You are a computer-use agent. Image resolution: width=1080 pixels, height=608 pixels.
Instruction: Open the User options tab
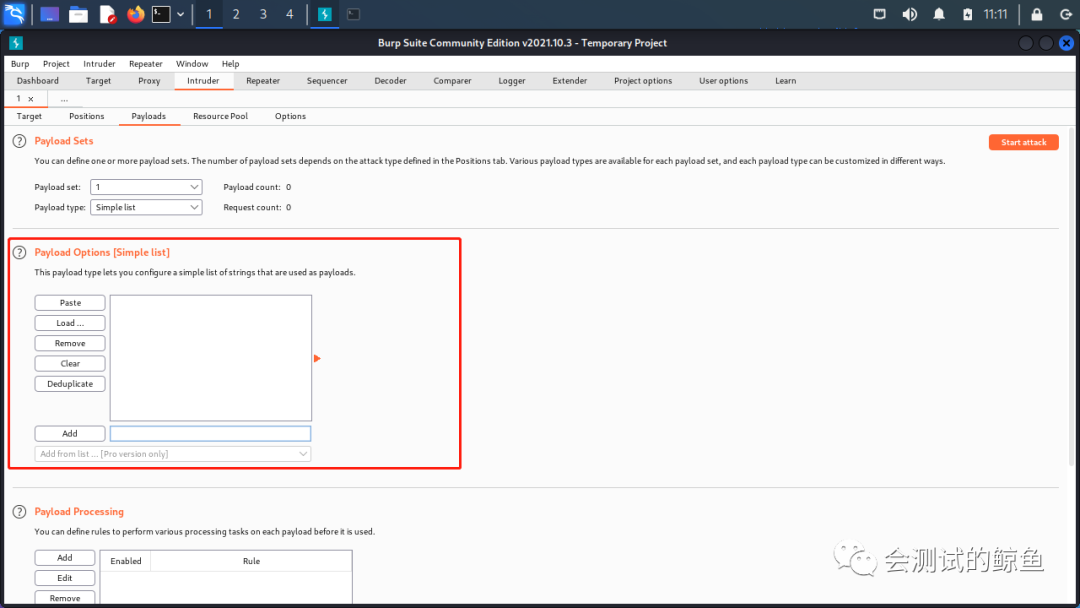pos(723,81)
